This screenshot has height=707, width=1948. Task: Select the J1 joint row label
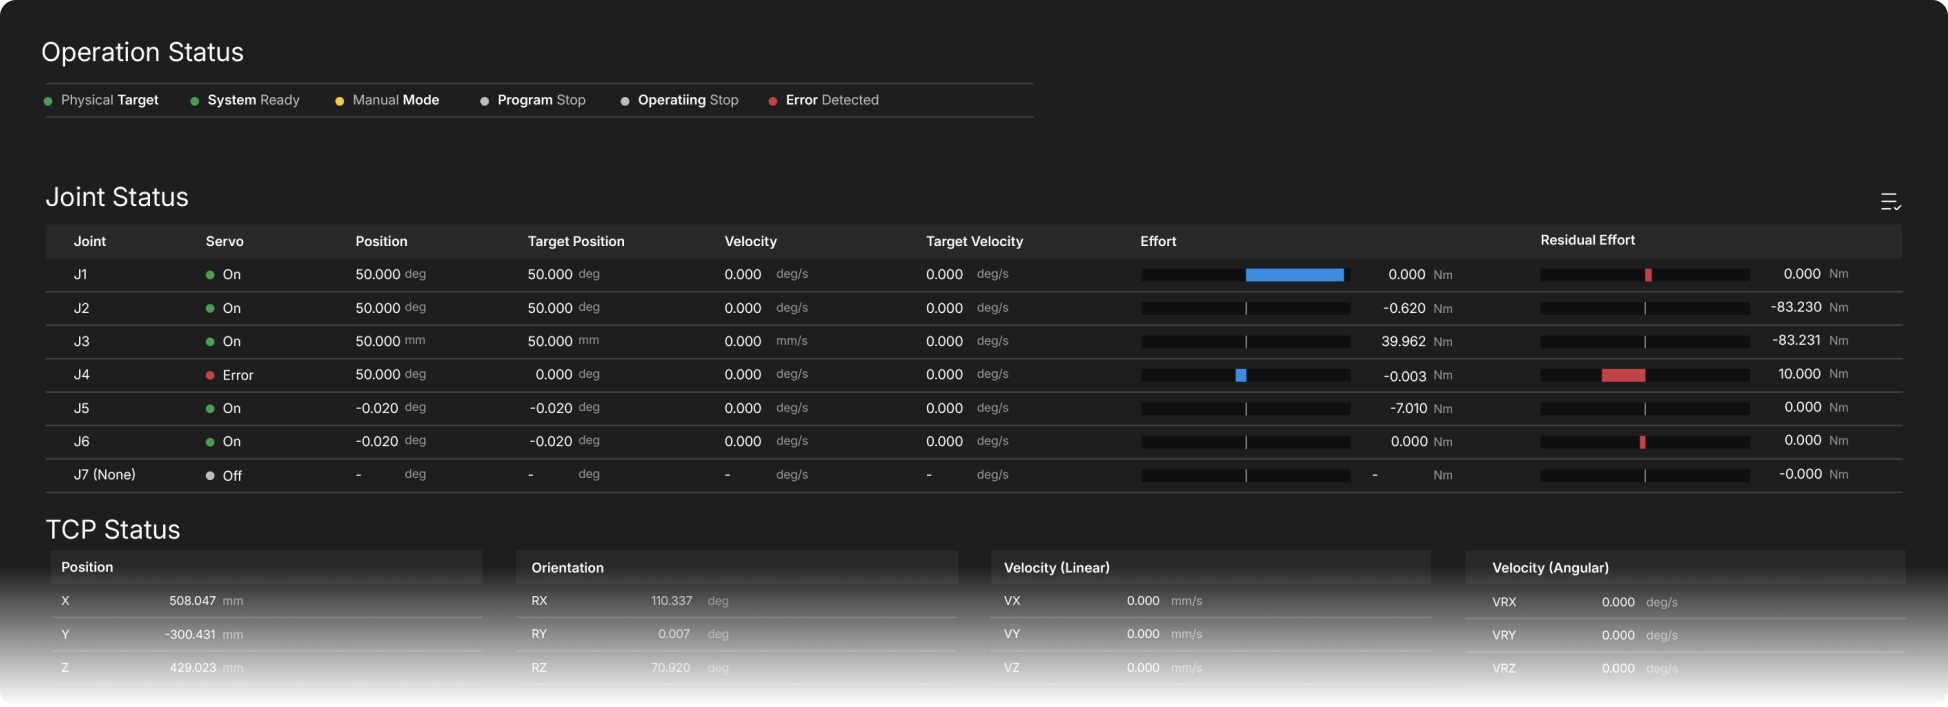pos(81,274)
